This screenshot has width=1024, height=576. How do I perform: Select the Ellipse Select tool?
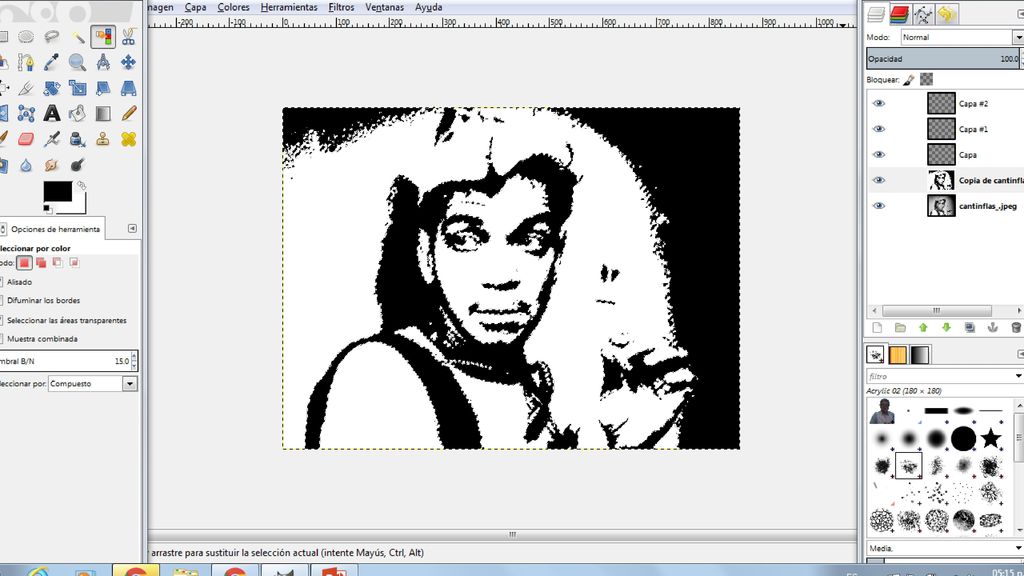26,37
